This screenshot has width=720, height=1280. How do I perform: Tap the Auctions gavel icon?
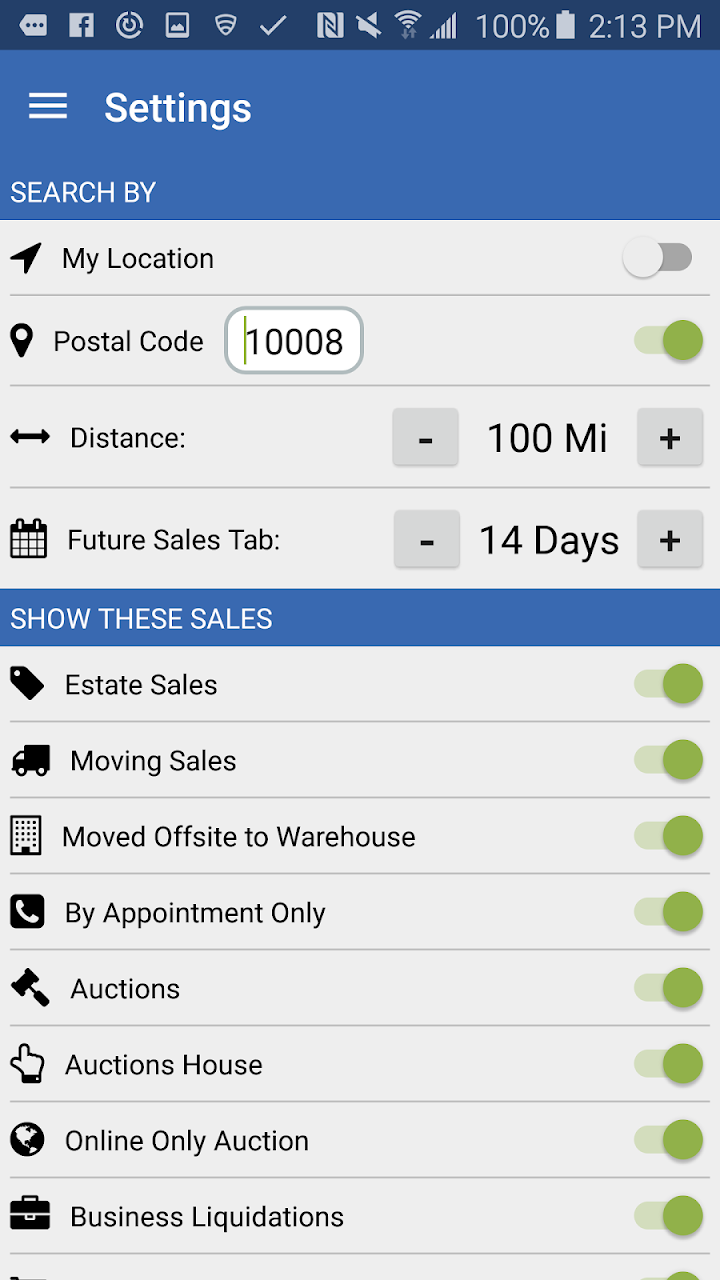tap(30, 988)
